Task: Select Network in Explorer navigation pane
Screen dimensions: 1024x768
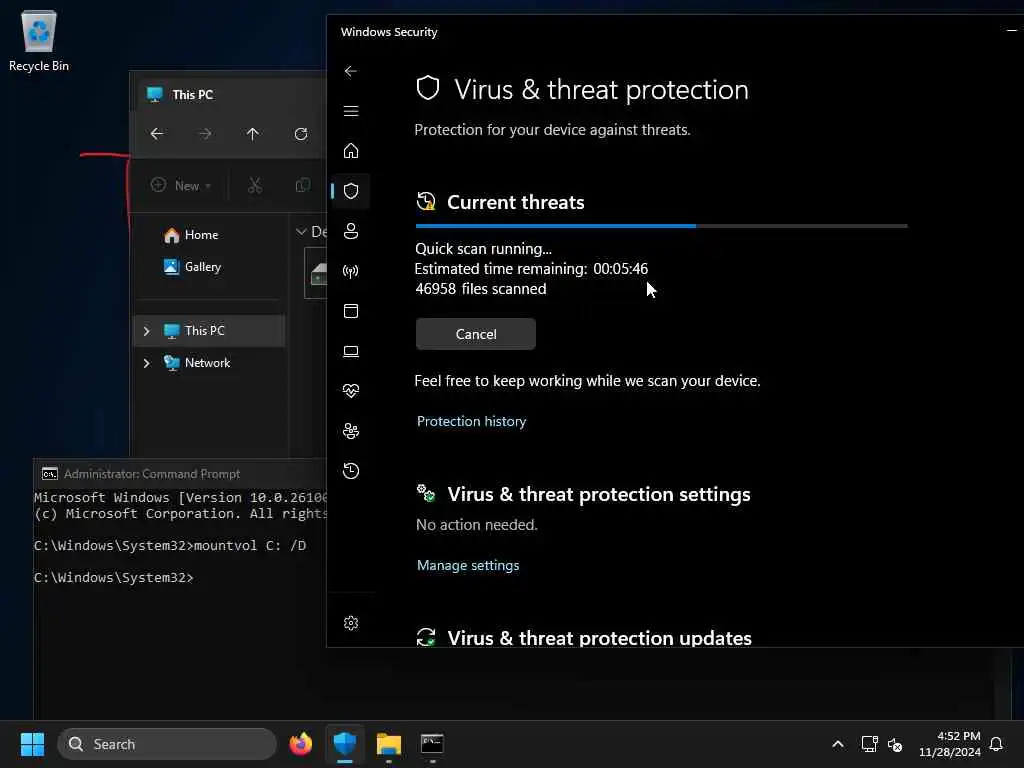Action: coord(209,362)
